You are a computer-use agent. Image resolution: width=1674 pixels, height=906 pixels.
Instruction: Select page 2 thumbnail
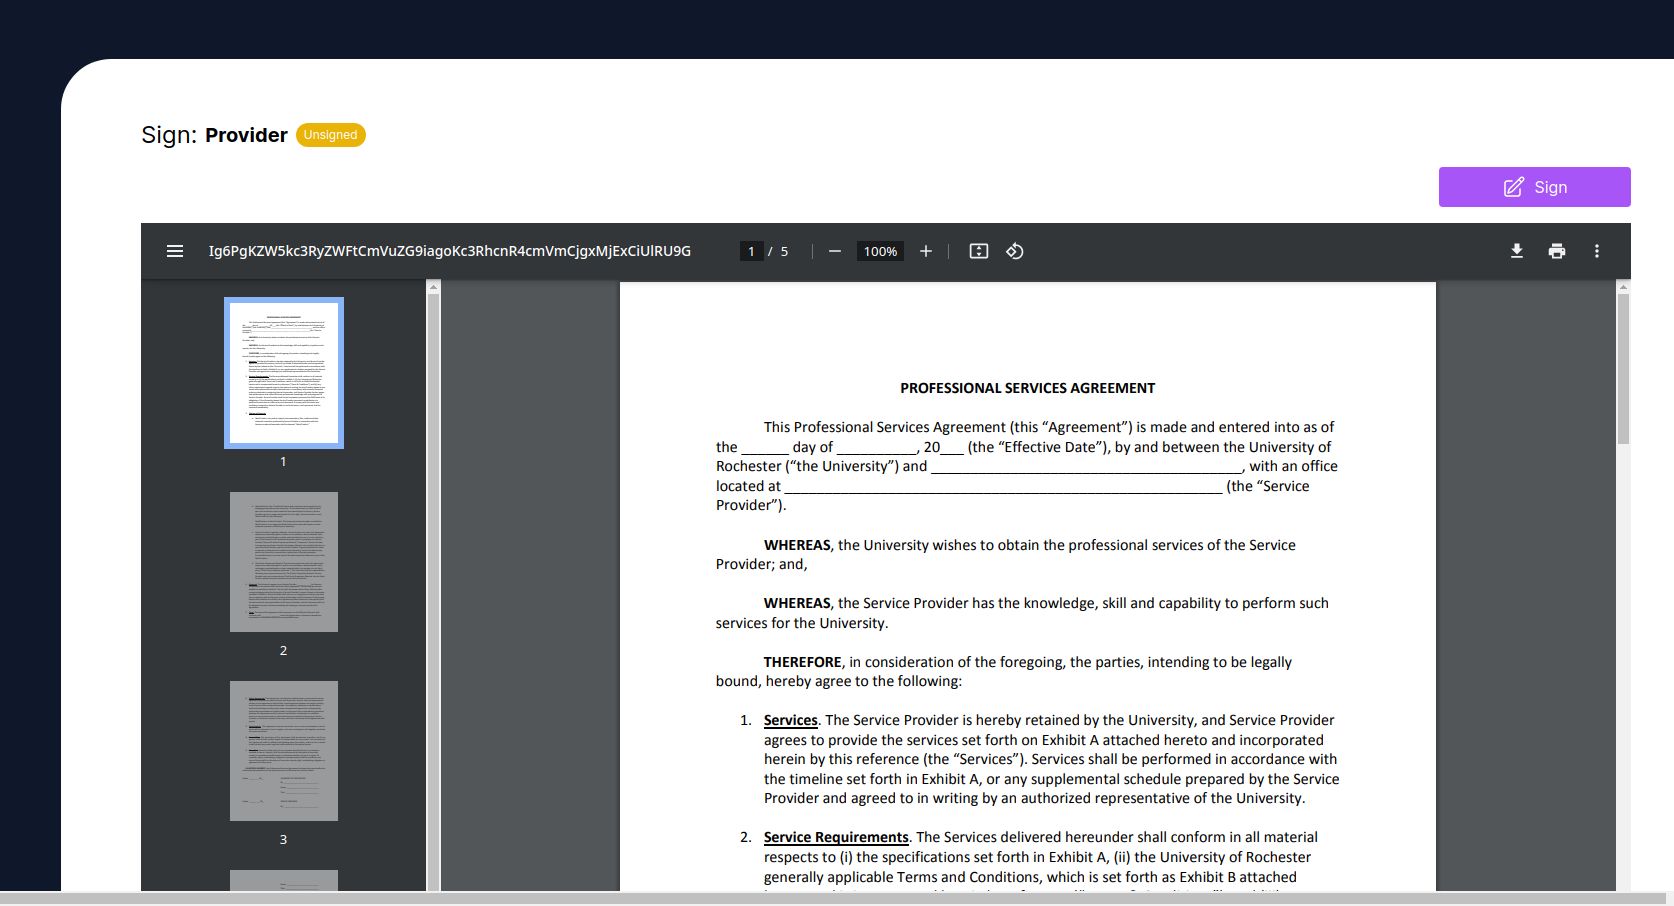pyautogui.click(x=284, y=562)
